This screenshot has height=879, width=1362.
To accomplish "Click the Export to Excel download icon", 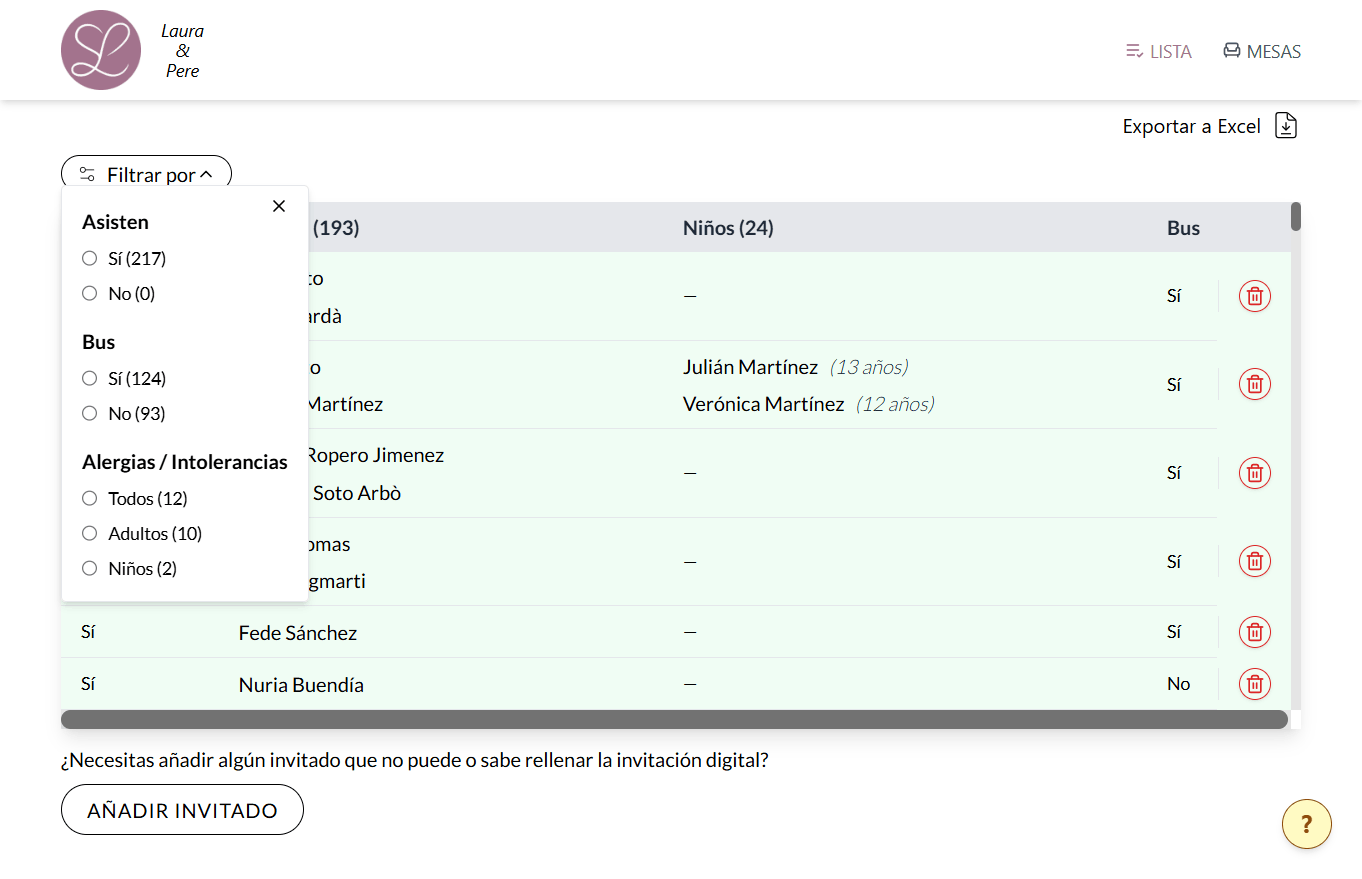I will coord(1286,126).
